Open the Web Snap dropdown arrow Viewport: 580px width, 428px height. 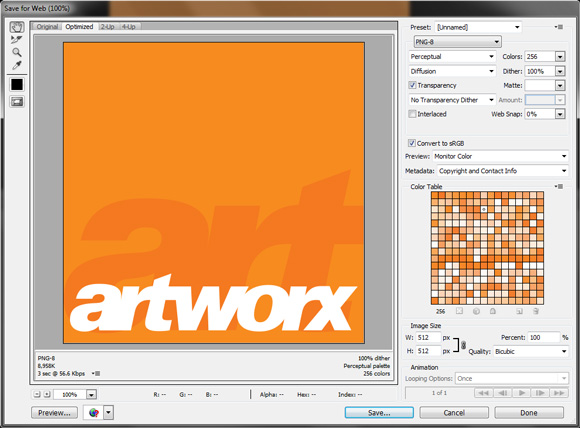(560, 114)
